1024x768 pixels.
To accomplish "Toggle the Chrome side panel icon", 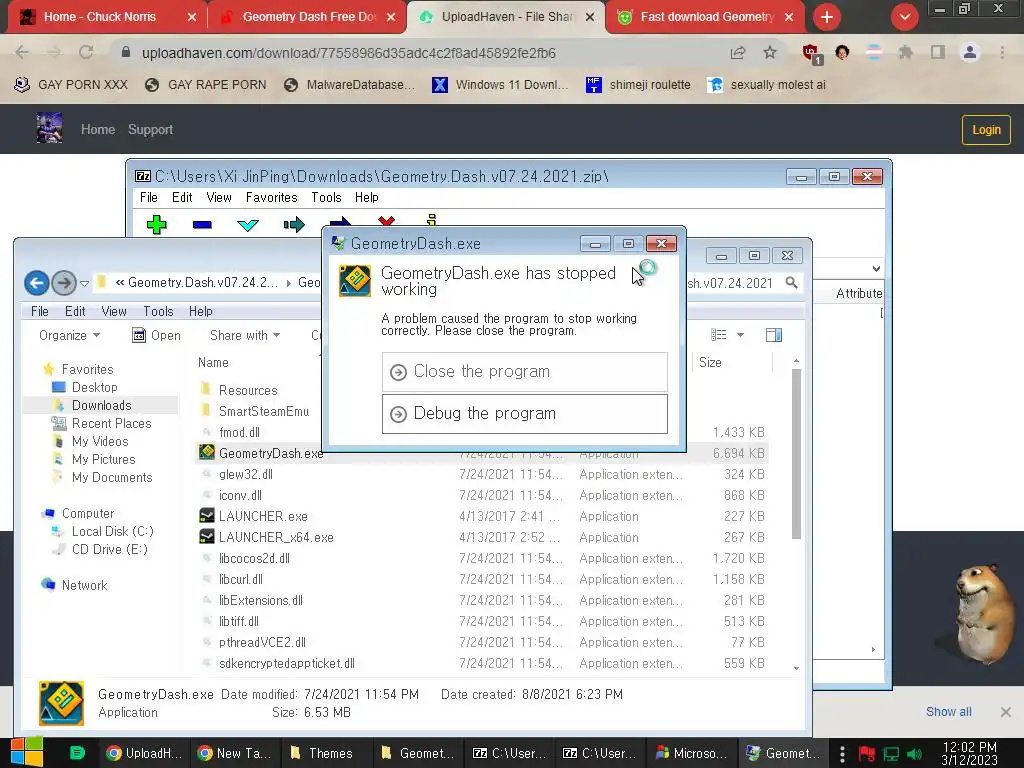I will [x=938, y=52].
